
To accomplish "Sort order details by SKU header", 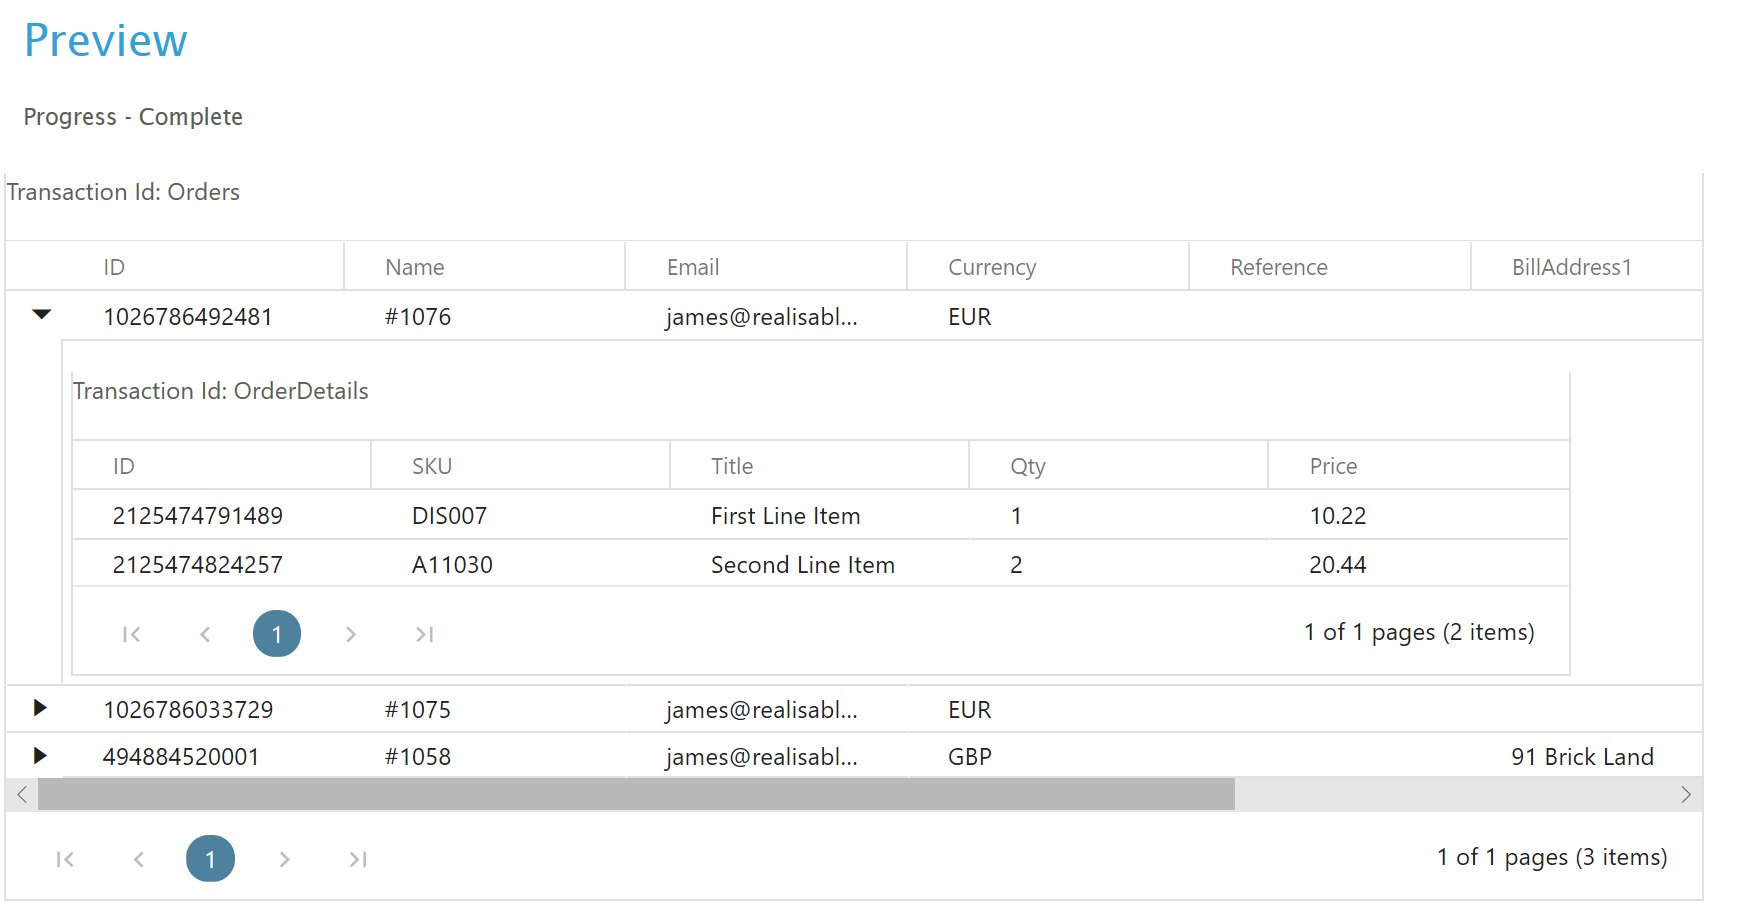I will pyautogui.click(x=432, y=466).
